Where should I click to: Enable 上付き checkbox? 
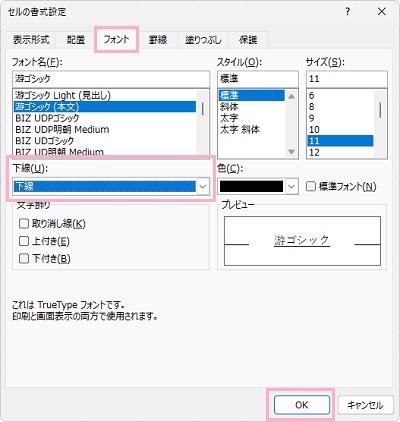click(24, 241)
